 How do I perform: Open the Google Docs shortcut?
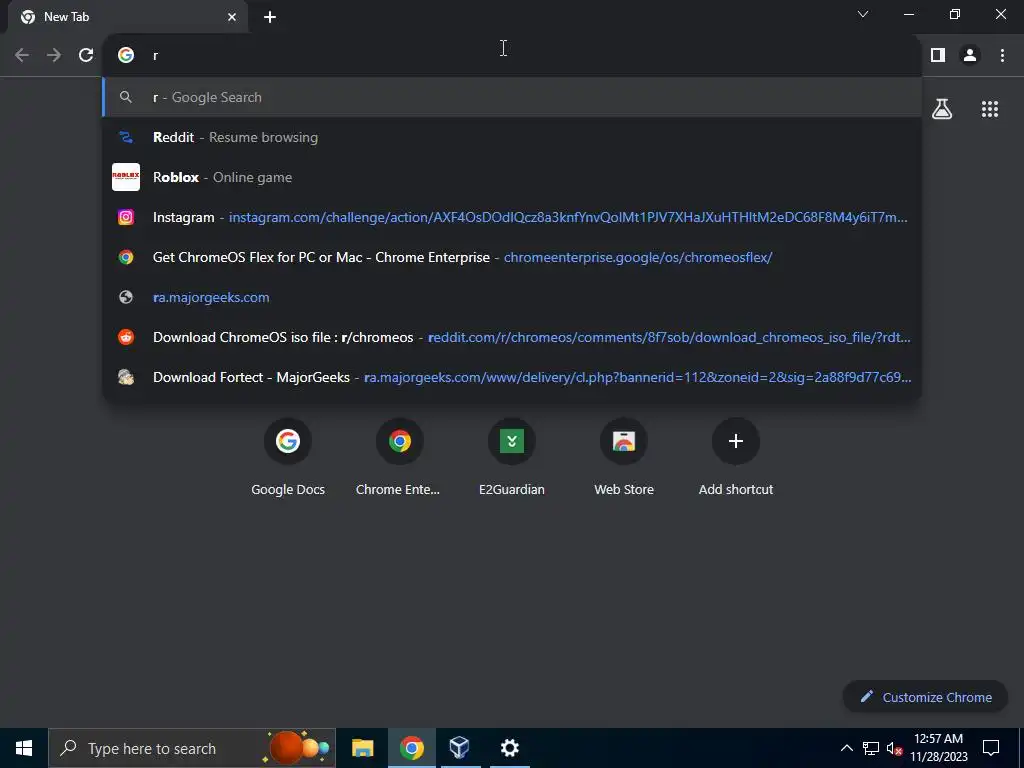[288, 457]
